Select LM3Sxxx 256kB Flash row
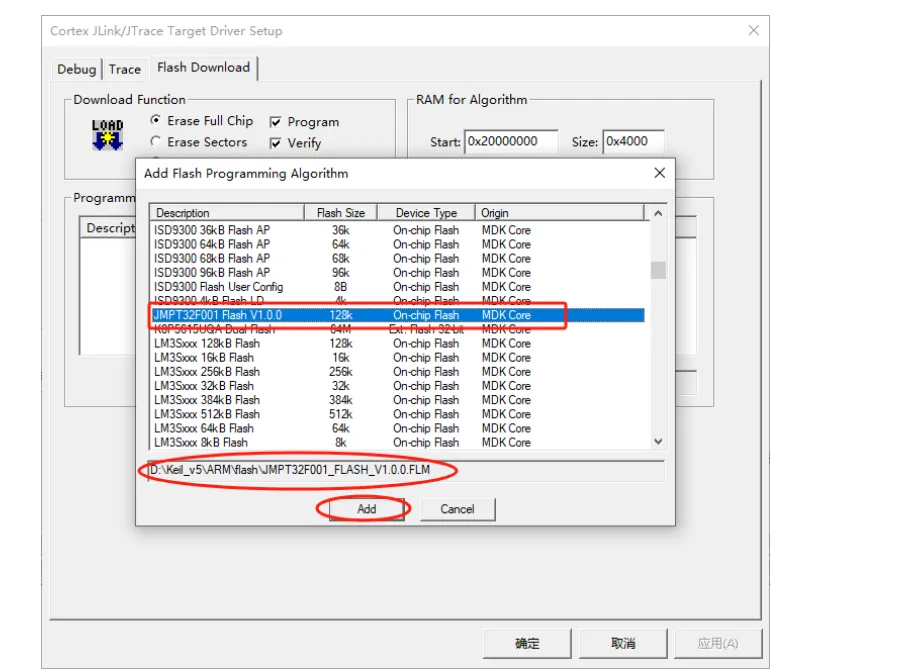904x671 pixels. pos(398,372)
